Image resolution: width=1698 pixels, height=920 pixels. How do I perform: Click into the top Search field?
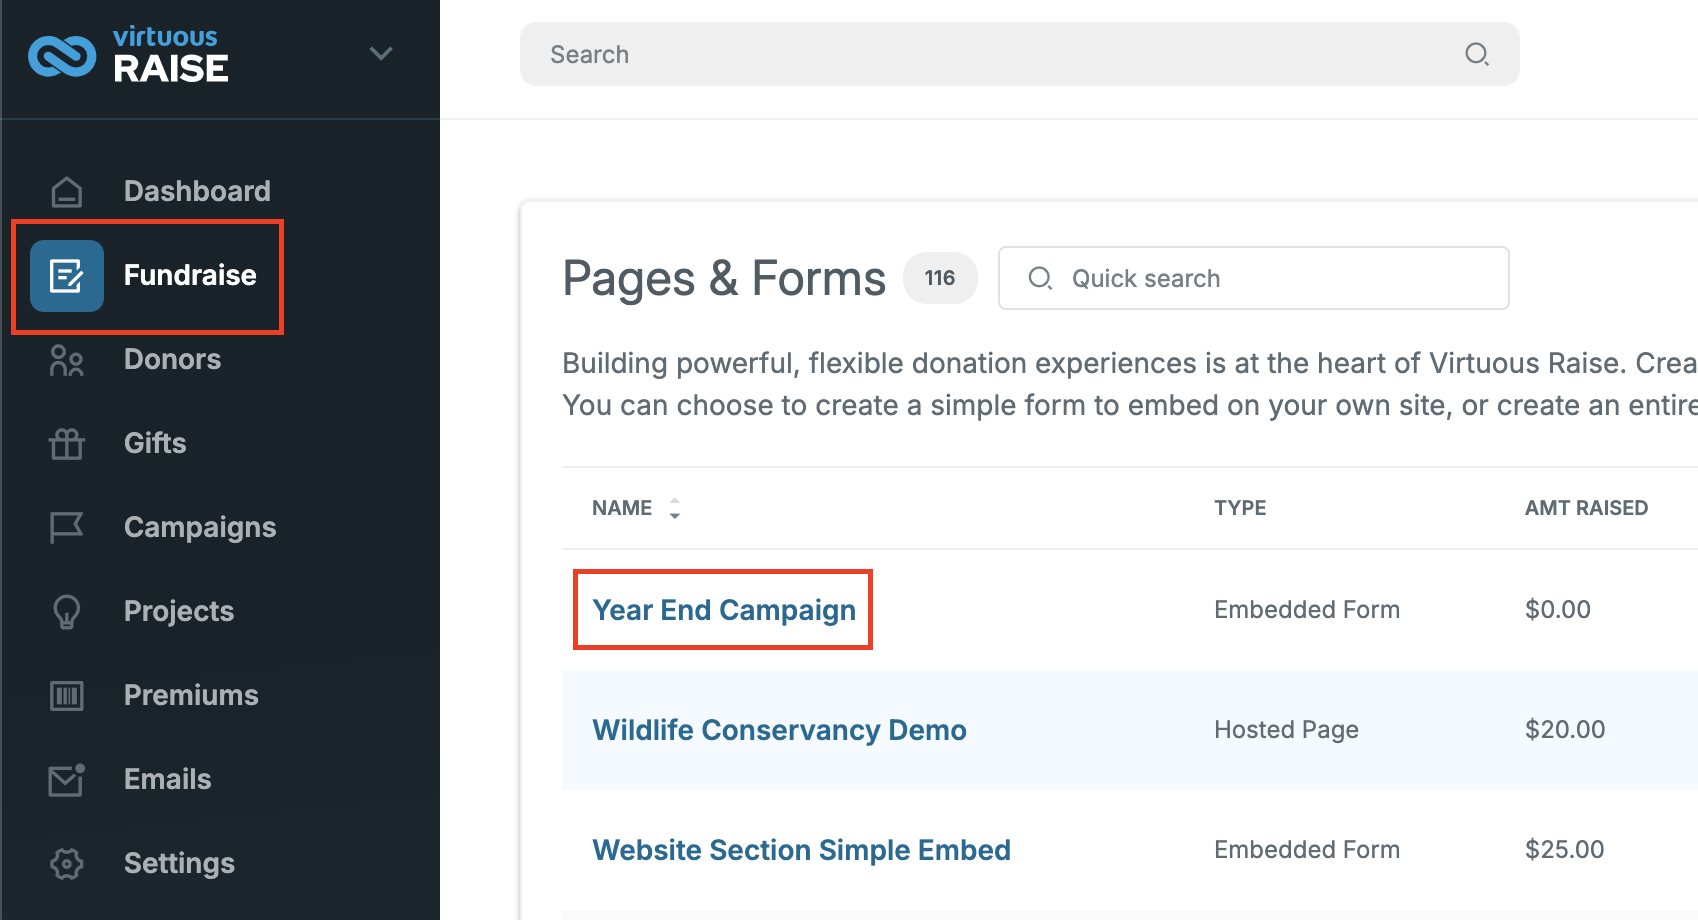pyautogui.click(x=1019, y=54)
